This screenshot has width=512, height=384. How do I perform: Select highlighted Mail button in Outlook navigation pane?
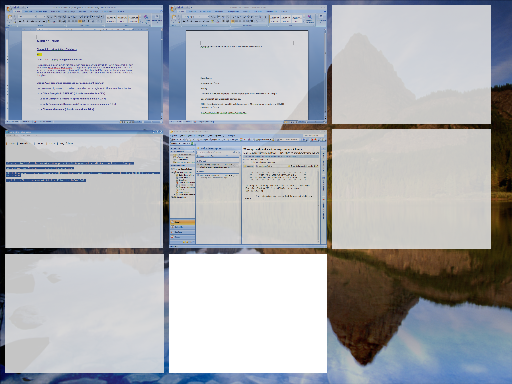tap(182, 222)
